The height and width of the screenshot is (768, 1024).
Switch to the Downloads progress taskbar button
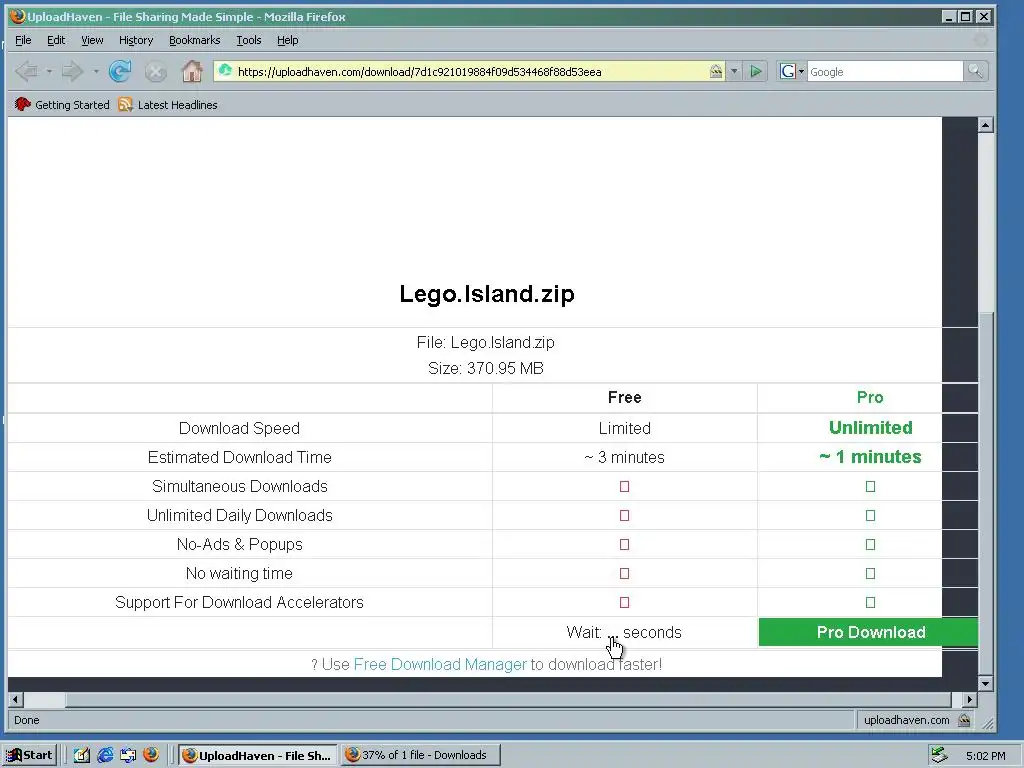click(421, 755)
